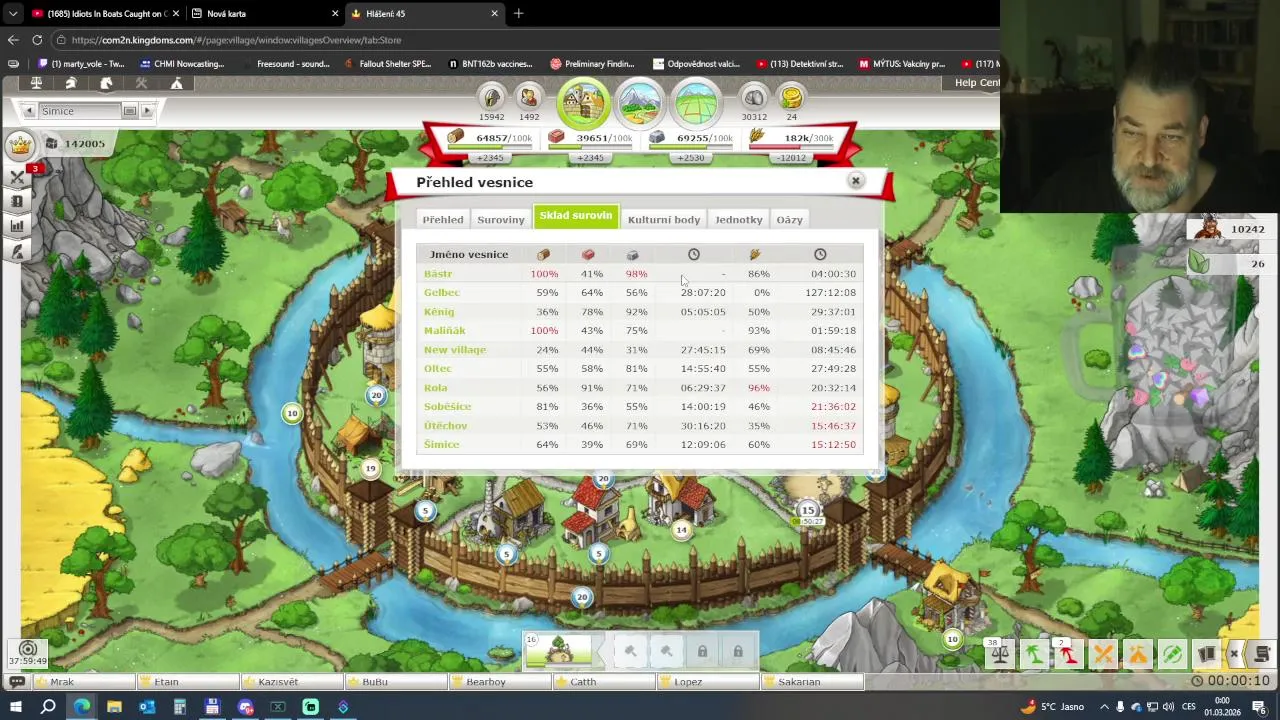
Task: Open Windows Start menu
Action: pos(16,707)
